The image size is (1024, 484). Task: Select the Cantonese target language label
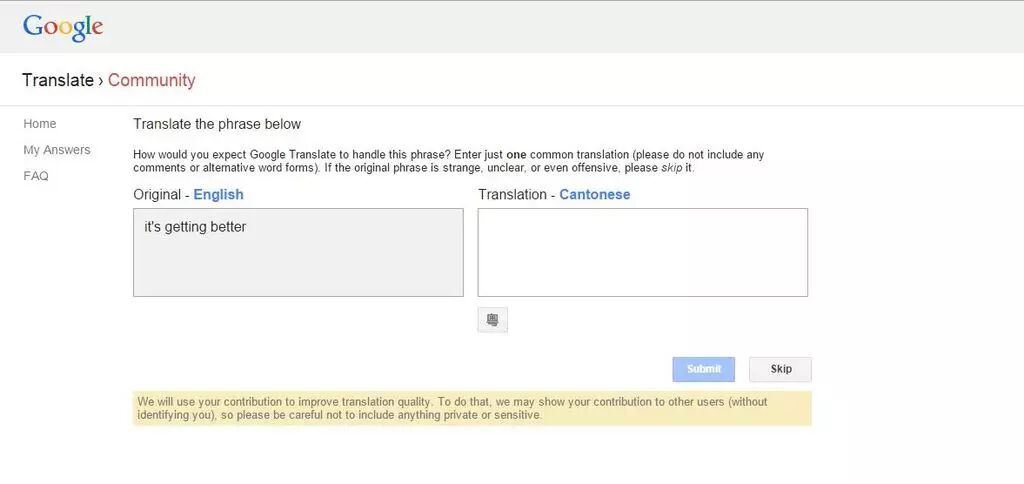pyautogui.click(x=594, y=195)
